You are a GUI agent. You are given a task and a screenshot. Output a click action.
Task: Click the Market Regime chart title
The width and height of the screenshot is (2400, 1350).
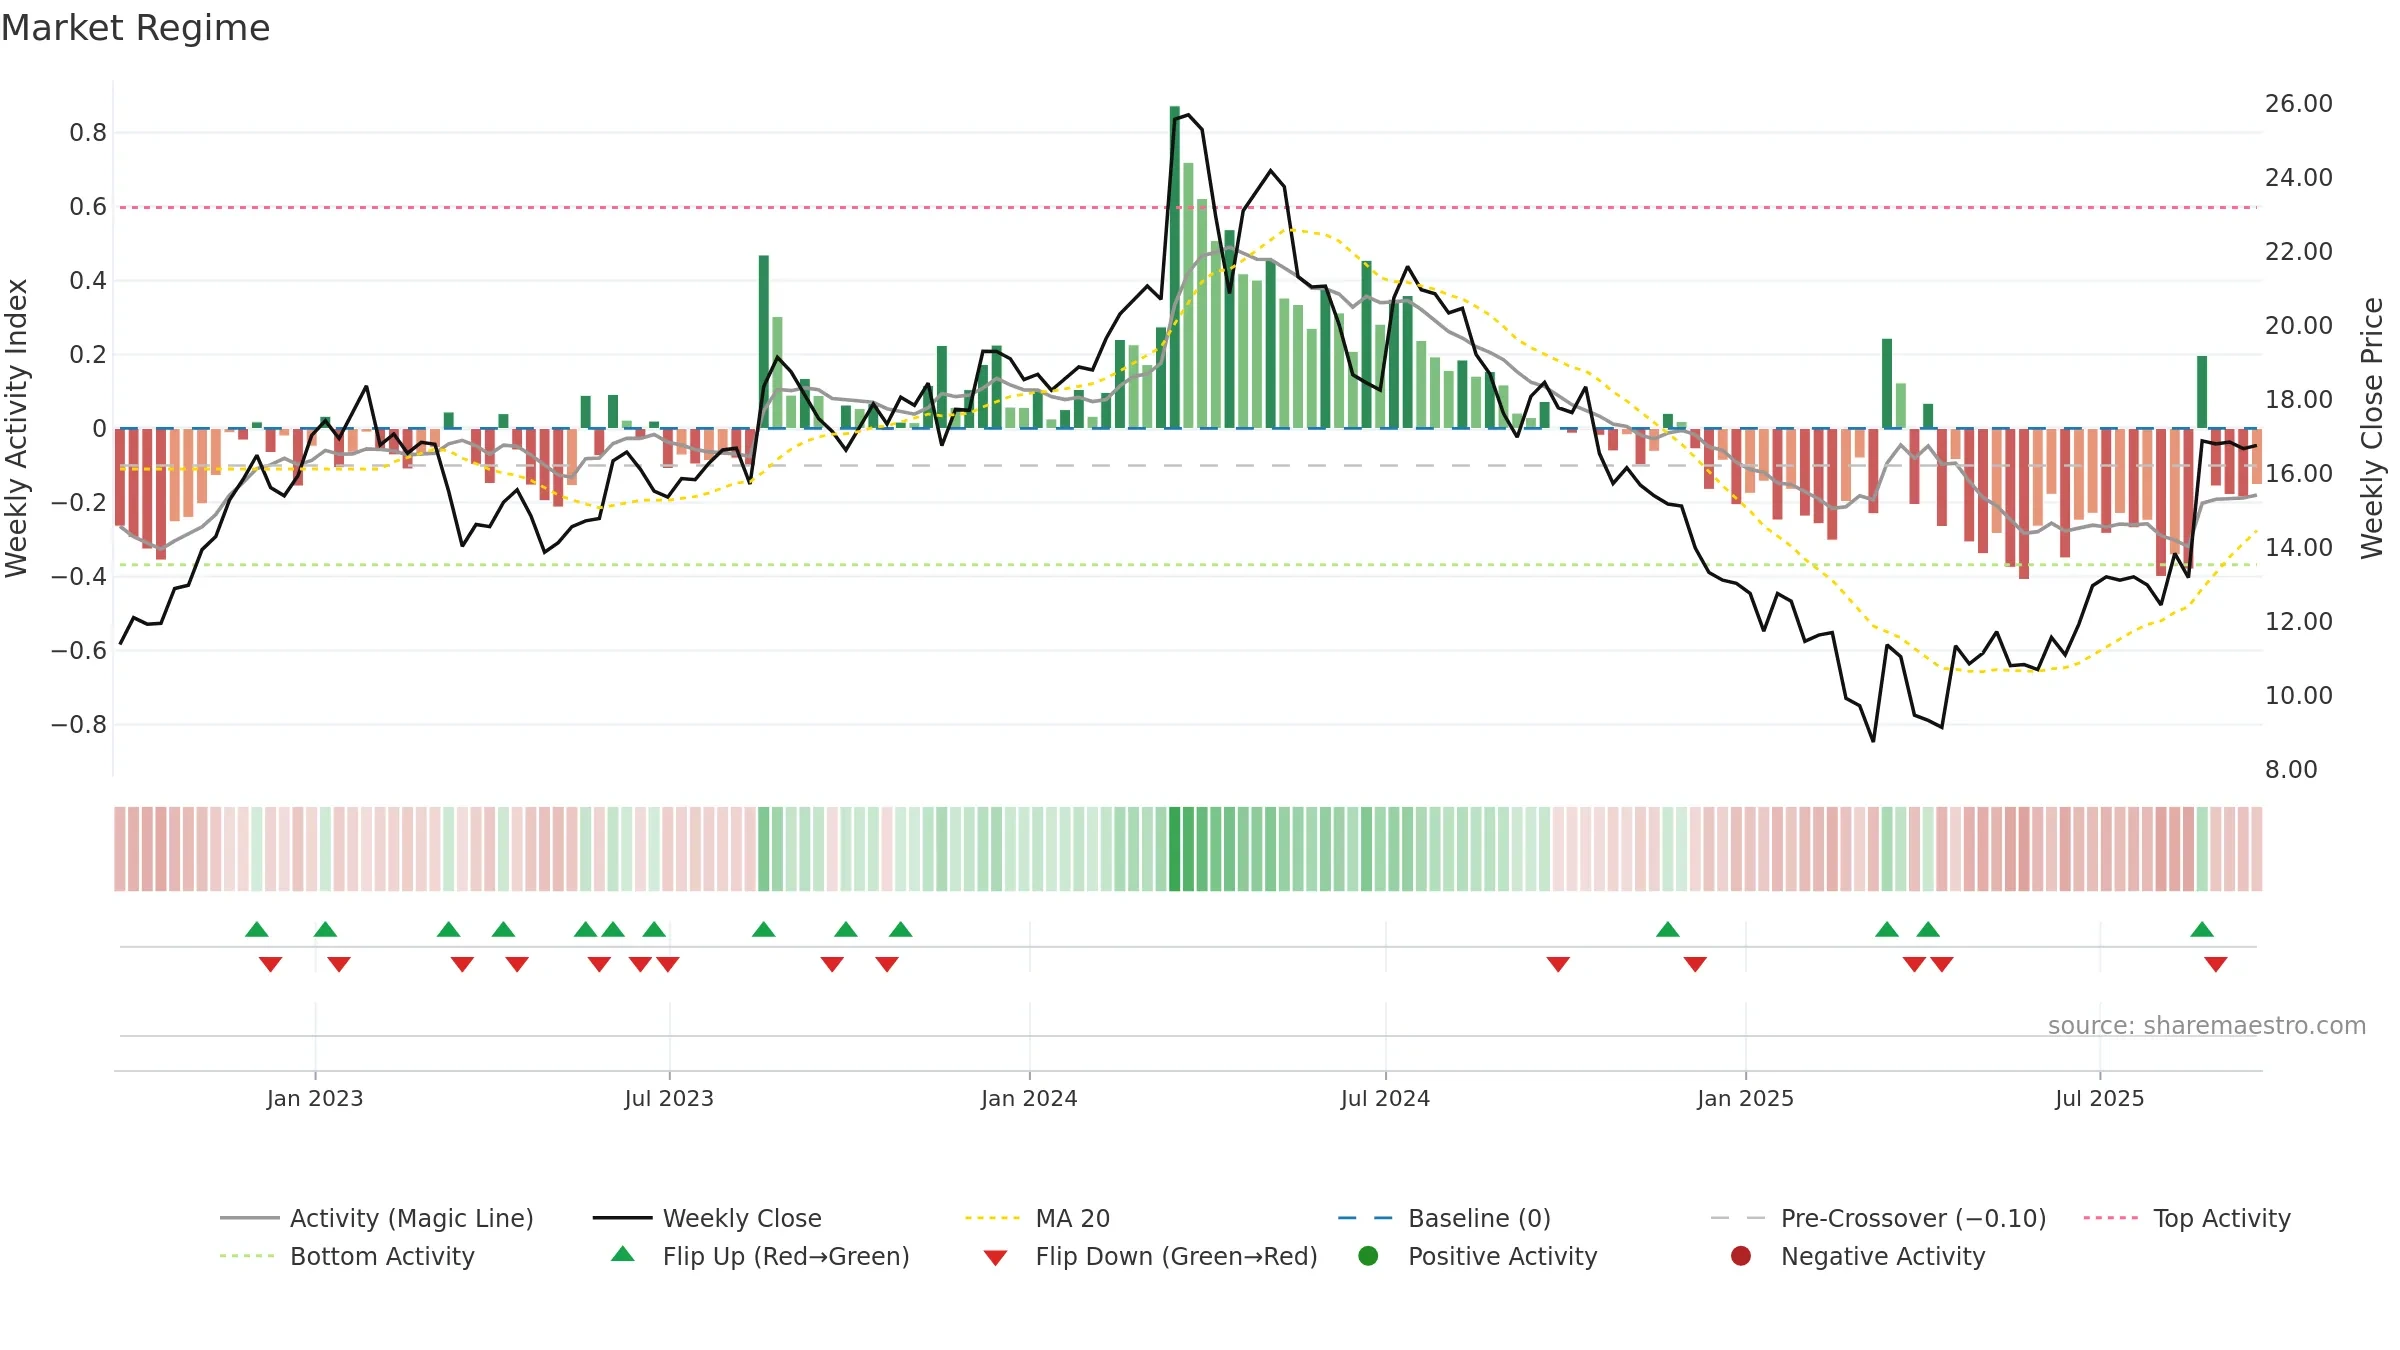click(135, 28)
